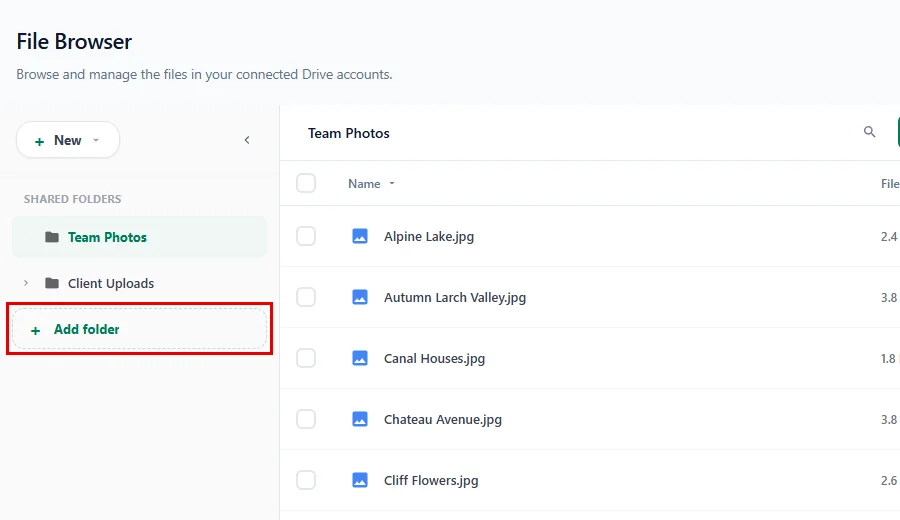Screen dimensions: 900x520
Task: Check the box for Cliff Flowers.jpg
Action: pyautogui.click(x=306, y=480)
